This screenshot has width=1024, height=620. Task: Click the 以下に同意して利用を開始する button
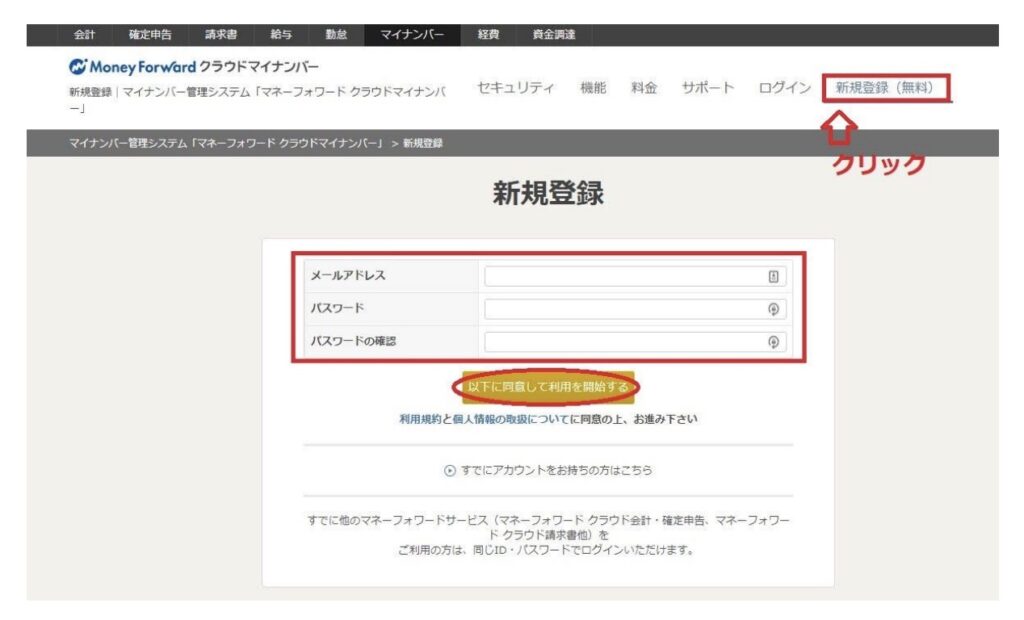[x=548, y=387]
